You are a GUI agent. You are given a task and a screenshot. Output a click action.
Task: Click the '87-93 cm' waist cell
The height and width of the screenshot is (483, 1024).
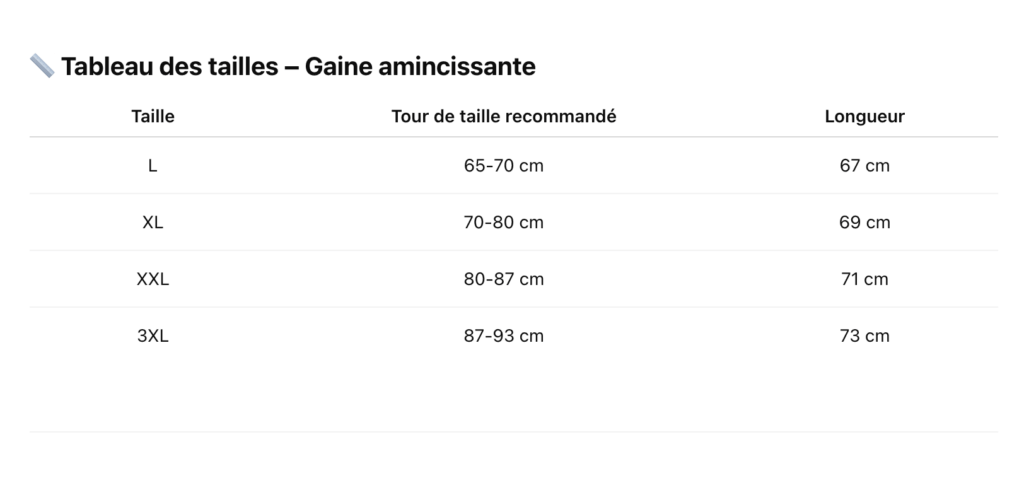[x=504, y=336]
